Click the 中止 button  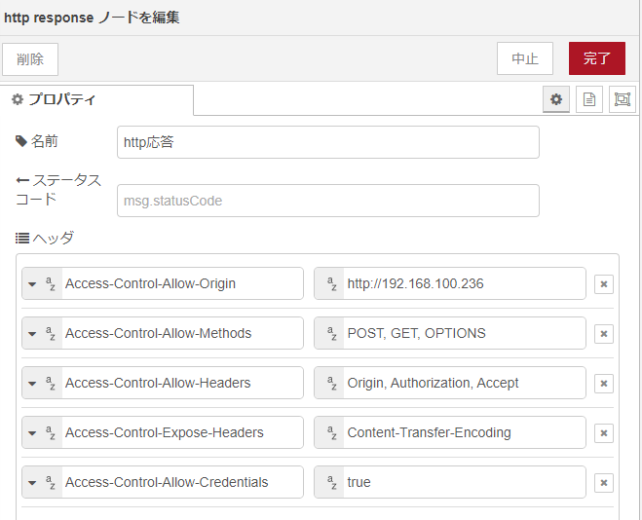[x=525, y=58]
